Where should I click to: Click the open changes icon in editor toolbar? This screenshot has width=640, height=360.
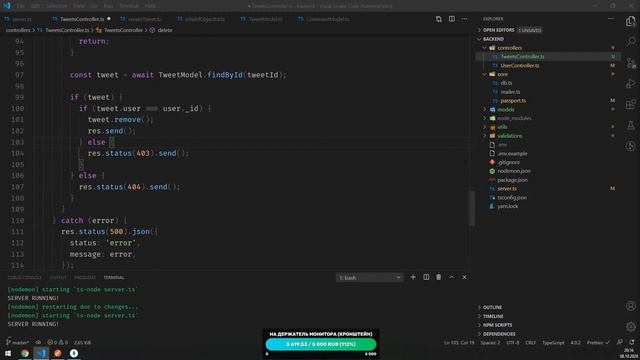pos(438,19)
